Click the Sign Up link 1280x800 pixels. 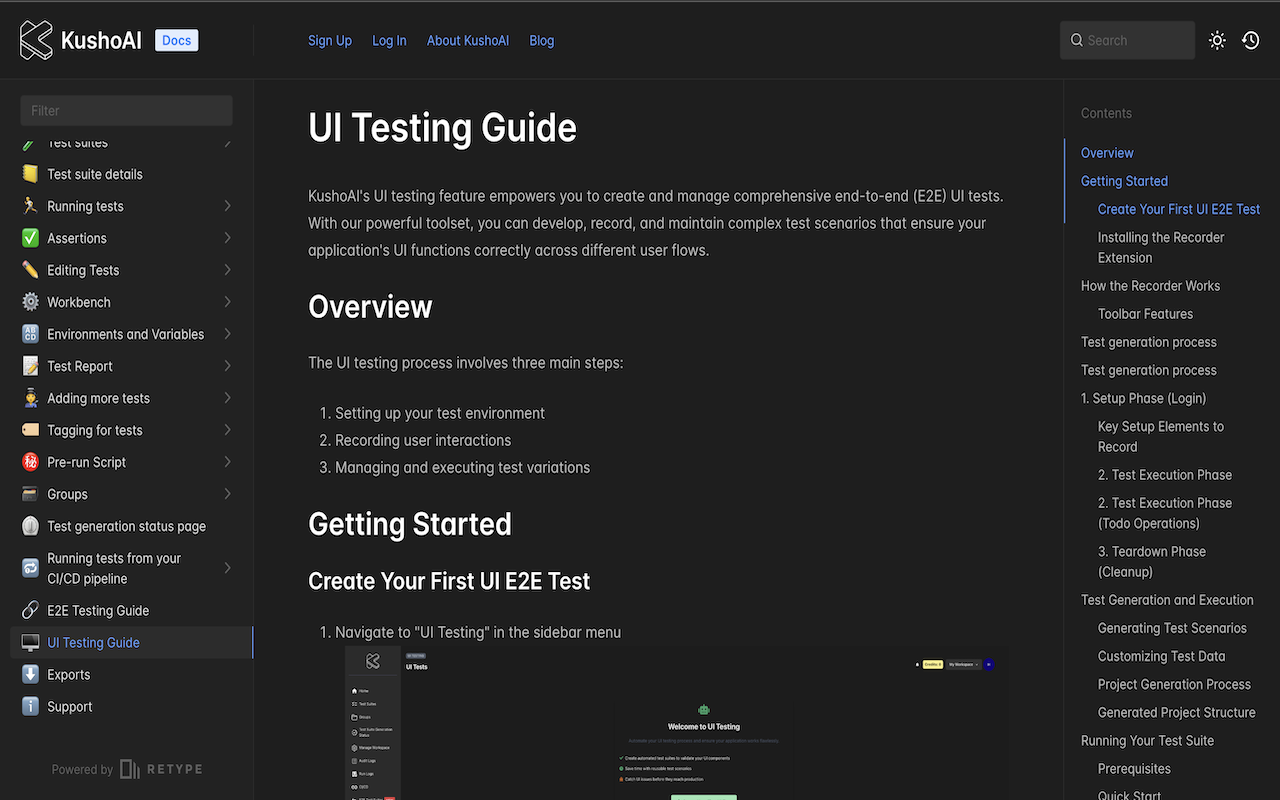(330, 40)
